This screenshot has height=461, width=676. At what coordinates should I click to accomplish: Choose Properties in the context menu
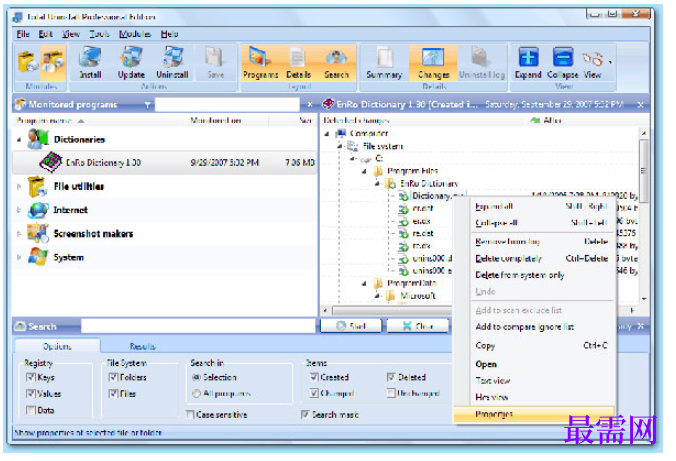[535, 414]
